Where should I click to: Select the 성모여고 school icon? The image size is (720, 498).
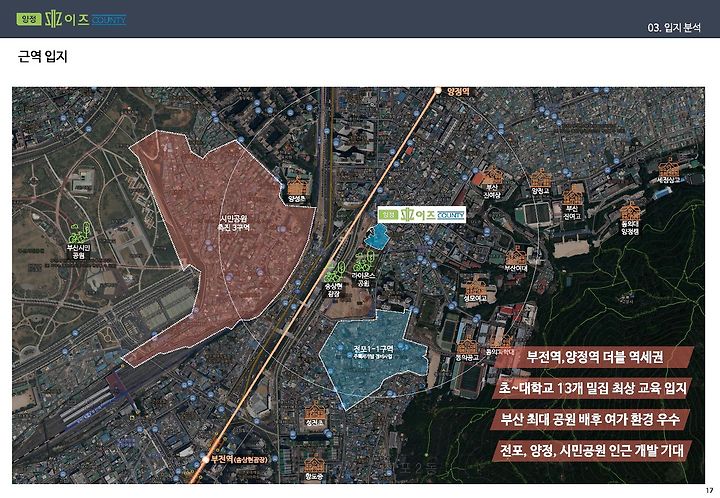click(474, 285)
